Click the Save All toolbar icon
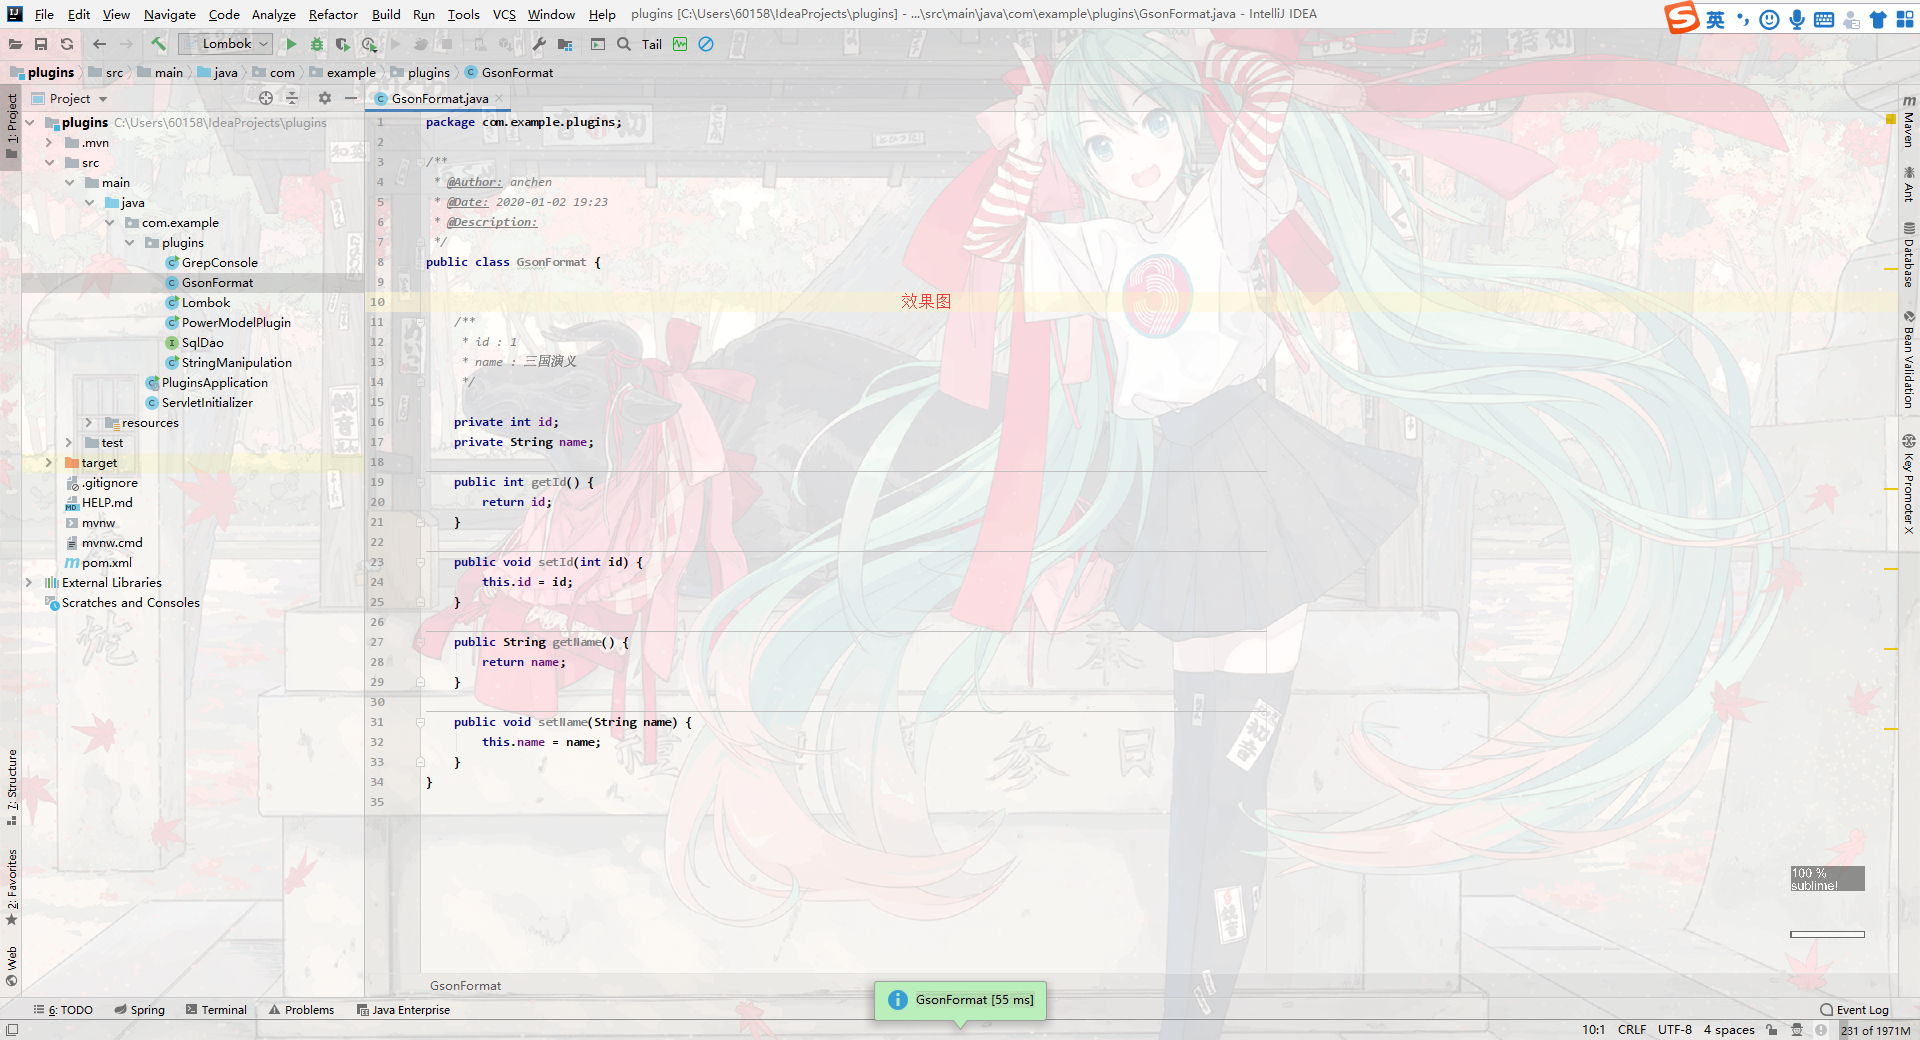This screenshot has height=1040, width=1920. tap(41, 44)
